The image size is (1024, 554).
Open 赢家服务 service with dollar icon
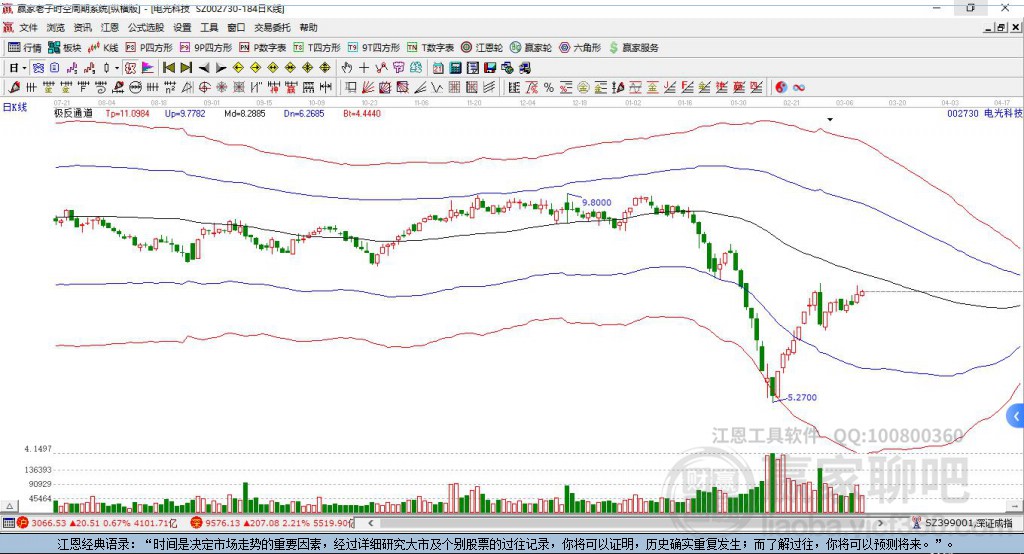click(x=633, y=48)
